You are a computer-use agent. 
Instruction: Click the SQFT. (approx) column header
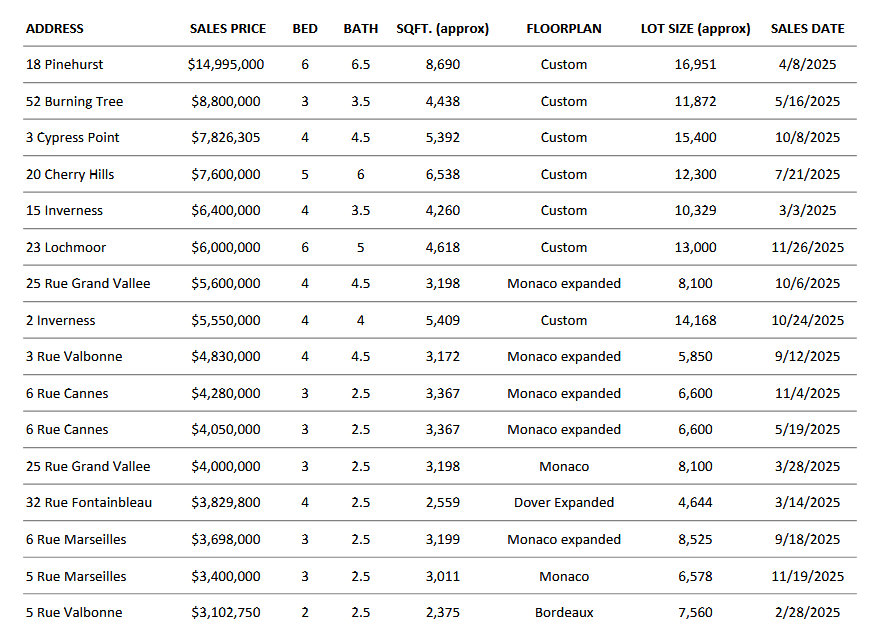(442, 29)
